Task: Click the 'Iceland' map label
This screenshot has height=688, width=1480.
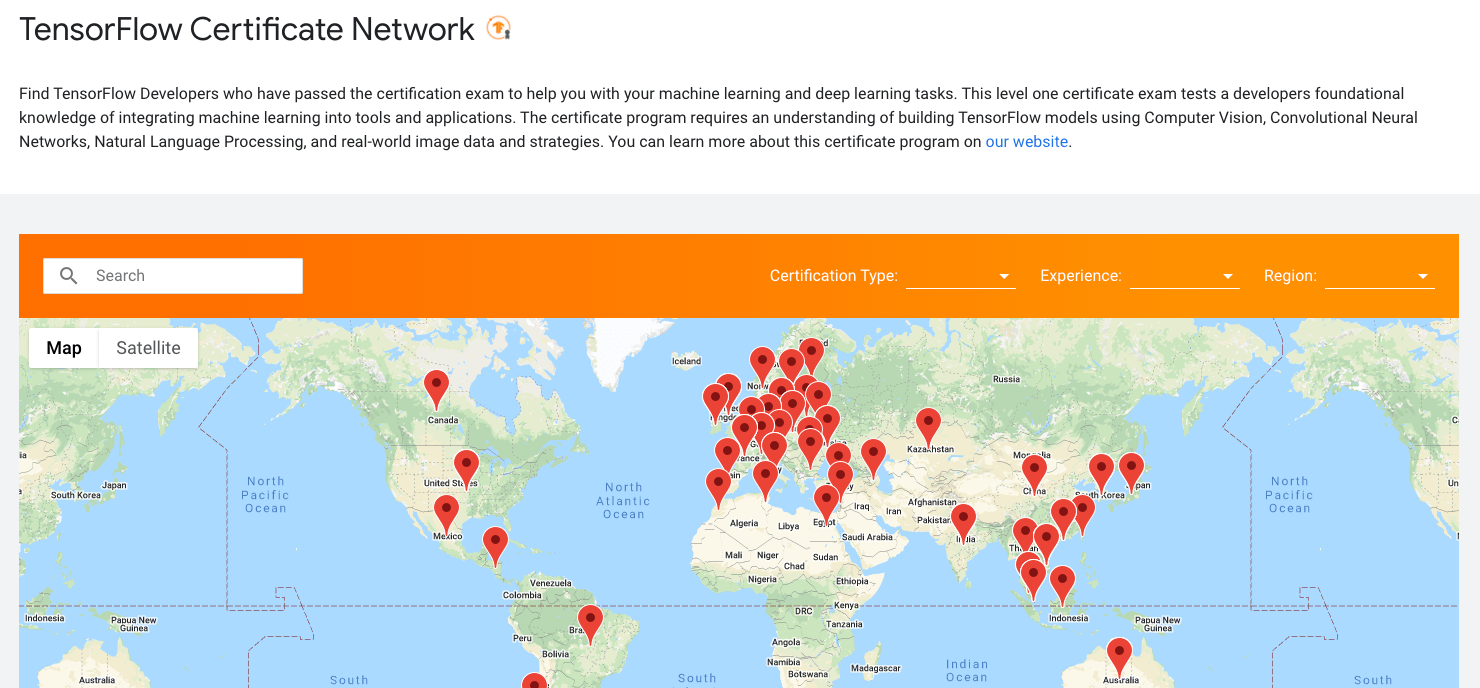Action: 686,361
